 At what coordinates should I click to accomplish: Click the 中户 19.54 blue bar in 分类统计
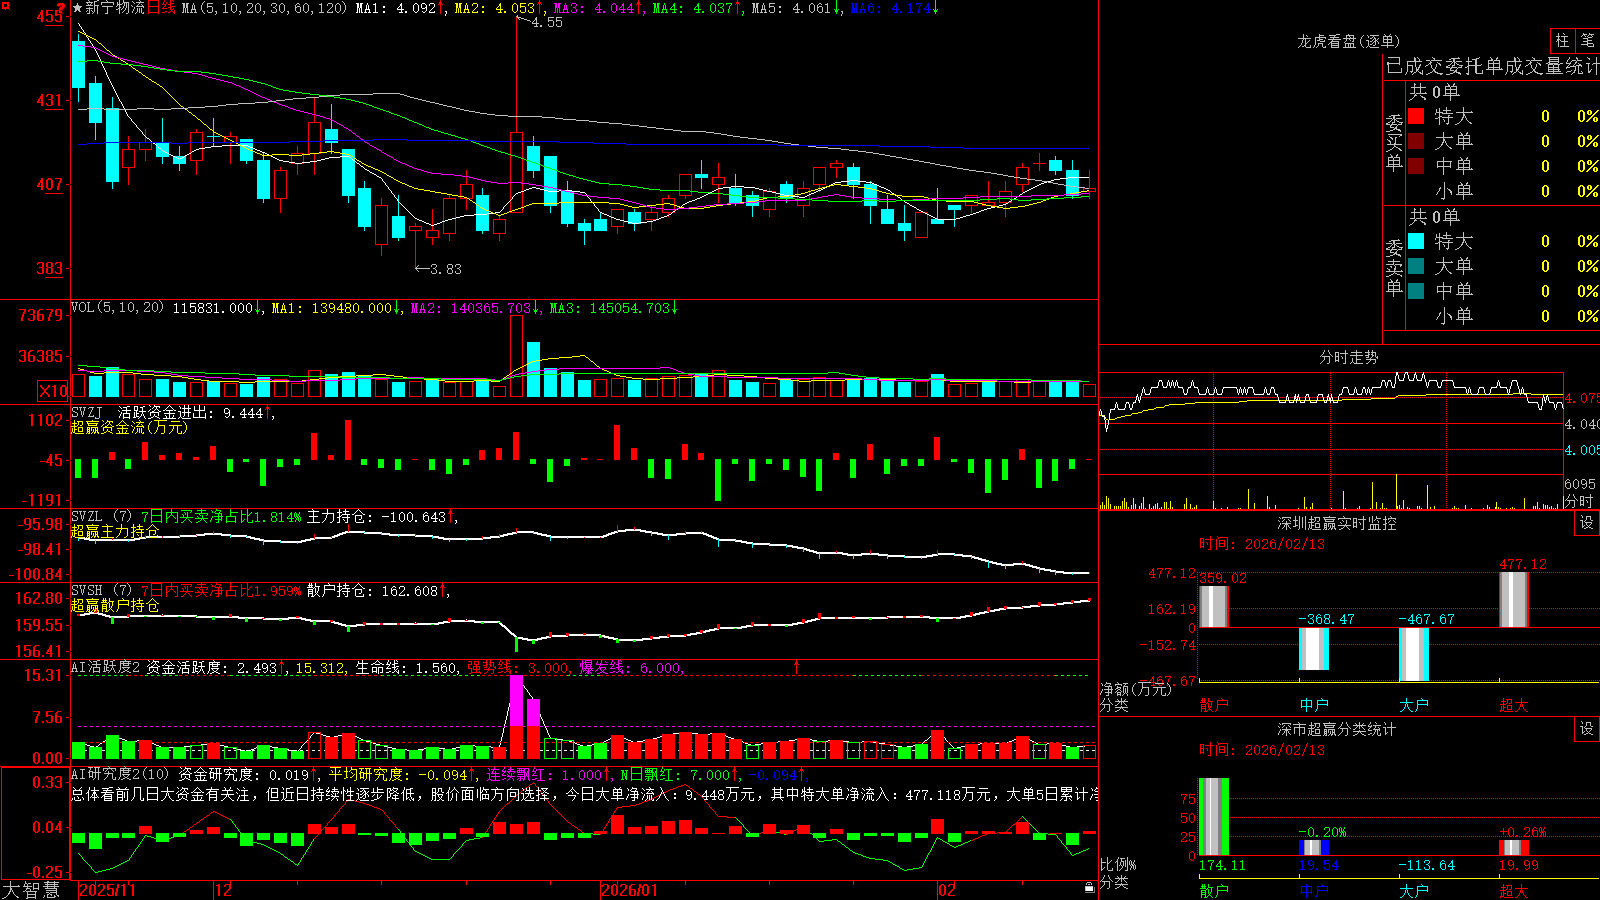(x=1314, y=848)
